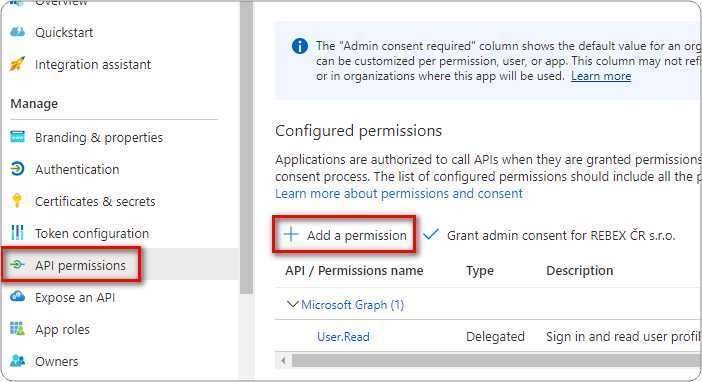Open Learn more about permissions and consent

tap(398, 193)
